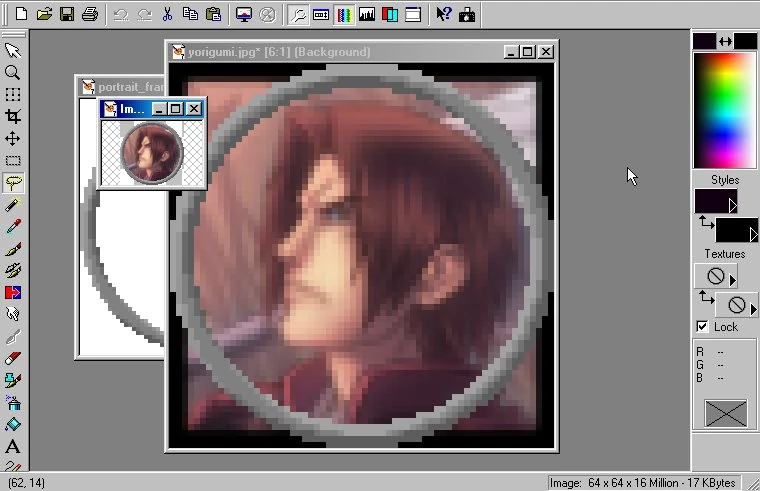Pick a hue from the rainbow color picker

(x=725, y=111)
